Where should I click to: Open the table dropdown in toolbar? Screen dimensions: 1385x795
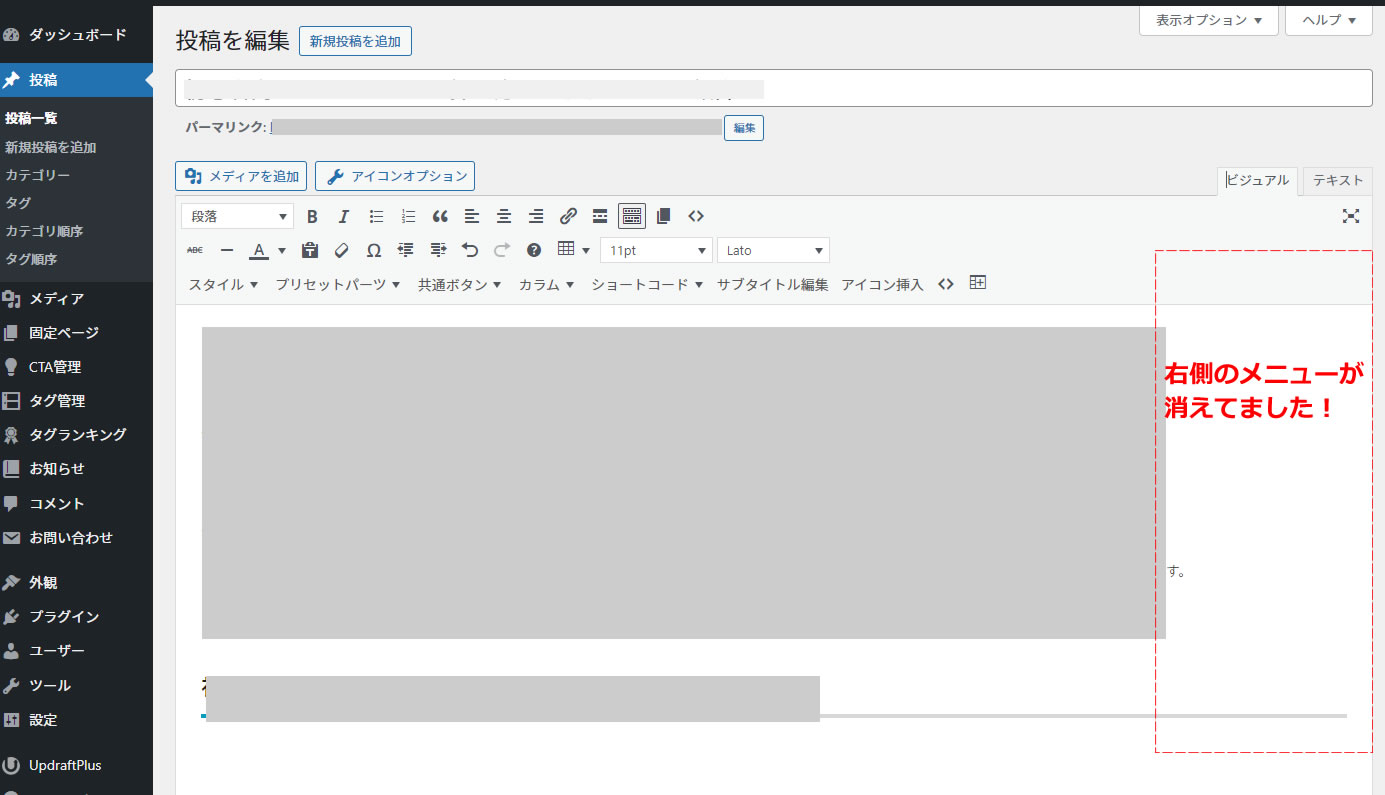(573, 250)
